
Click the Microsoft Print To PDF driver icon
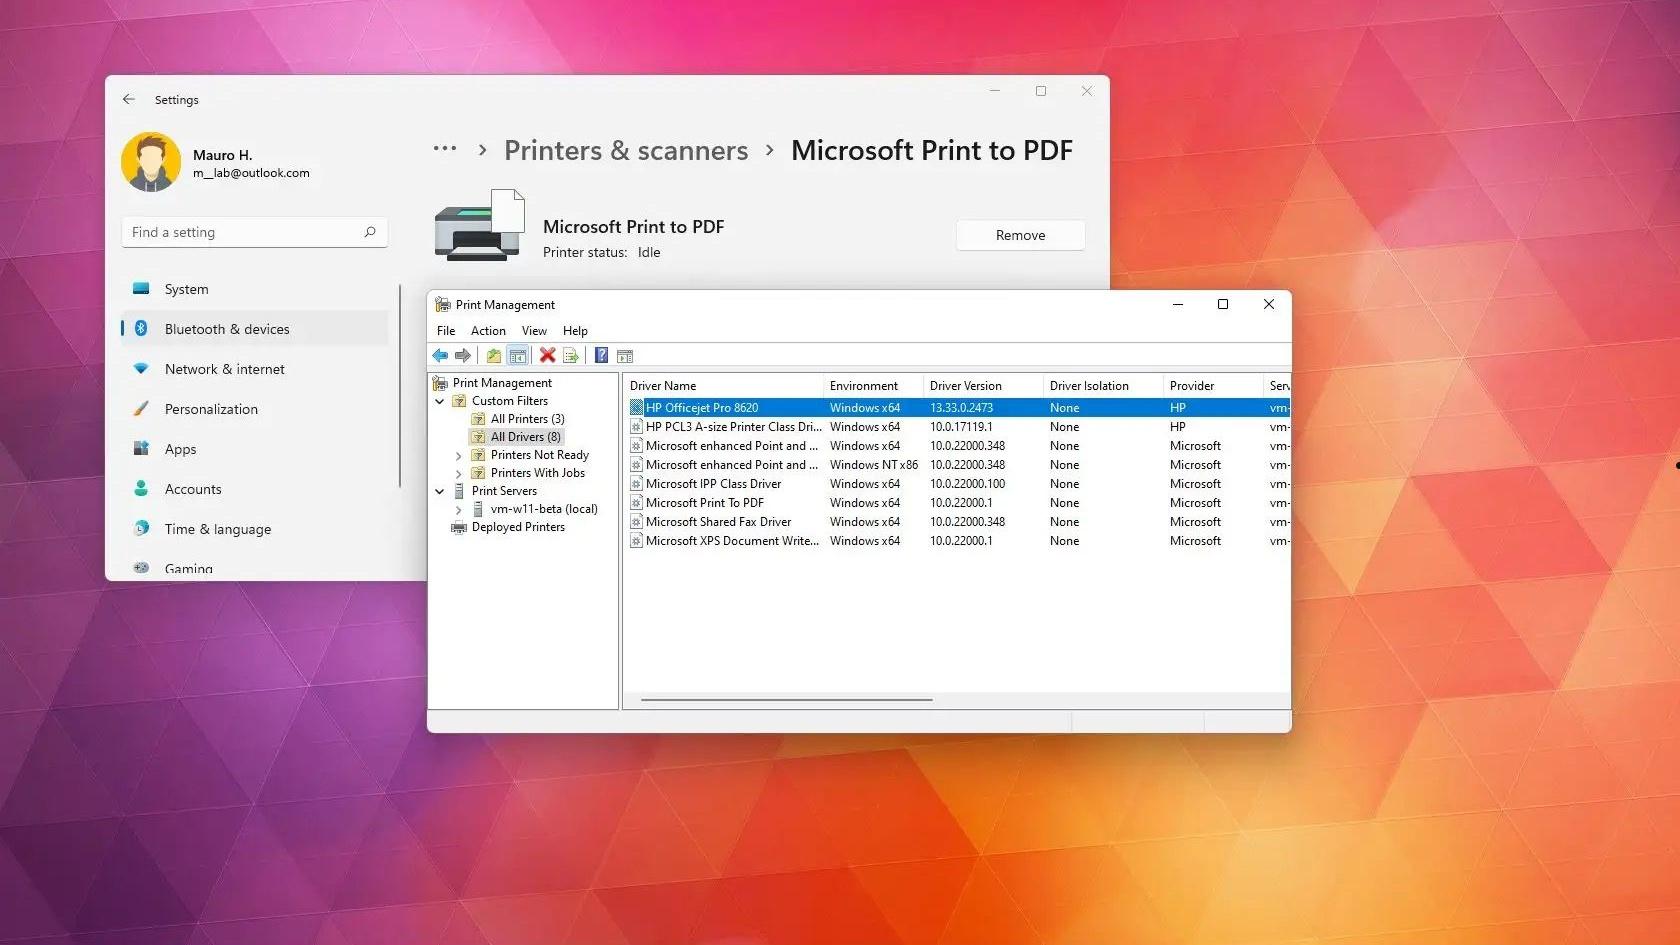pos(636,502)
